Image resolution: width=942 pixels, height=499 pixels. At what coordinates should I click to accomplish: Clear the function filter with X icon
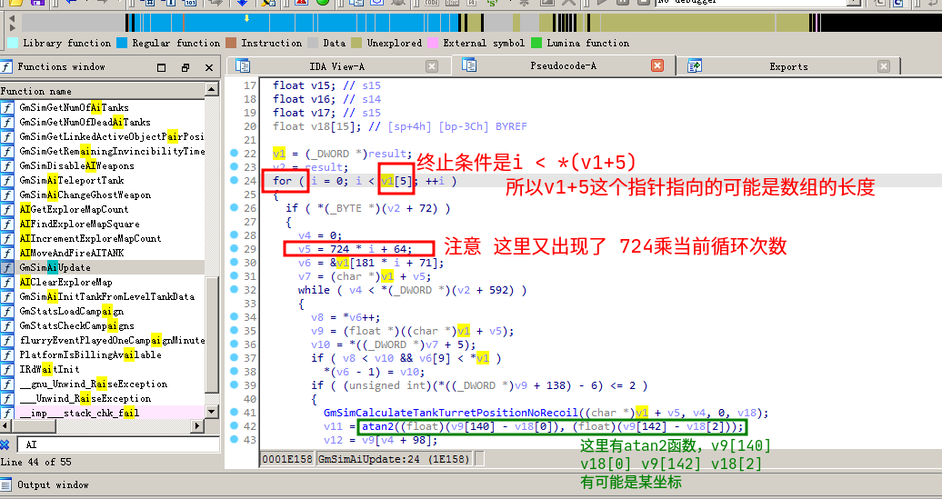coord(5,444)
